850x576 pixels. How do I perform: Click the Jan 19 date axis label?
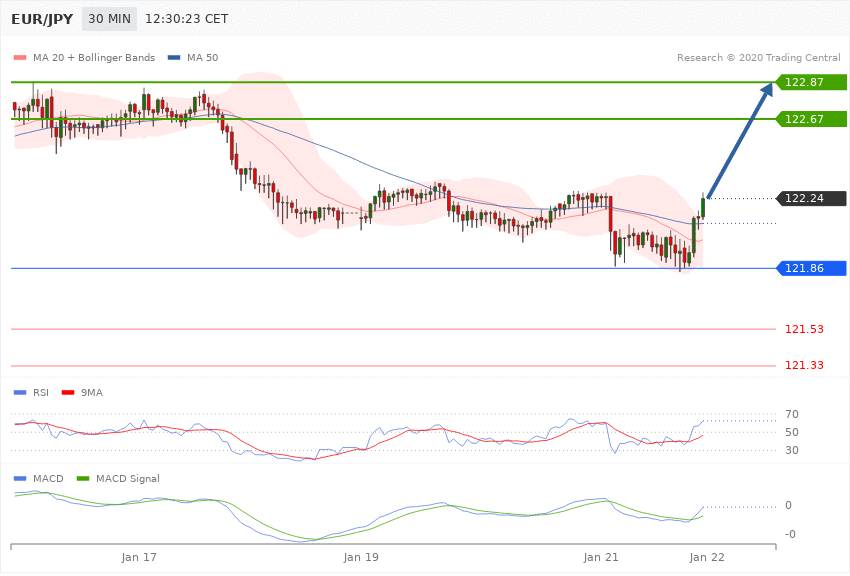[361, 557]
